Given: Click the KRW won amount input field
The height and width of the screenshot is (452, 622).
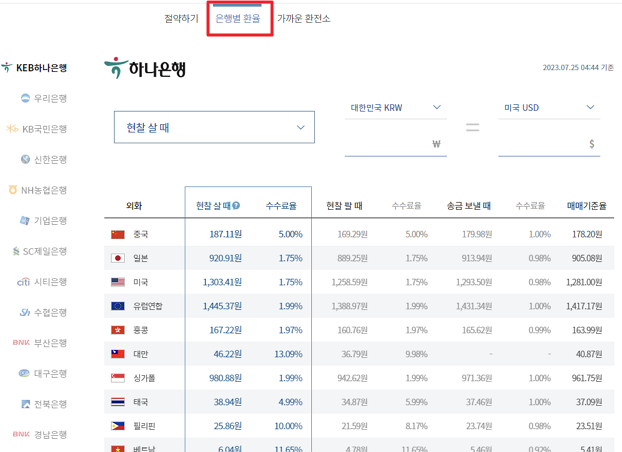Looking at the screenshot, I should 396,144.
